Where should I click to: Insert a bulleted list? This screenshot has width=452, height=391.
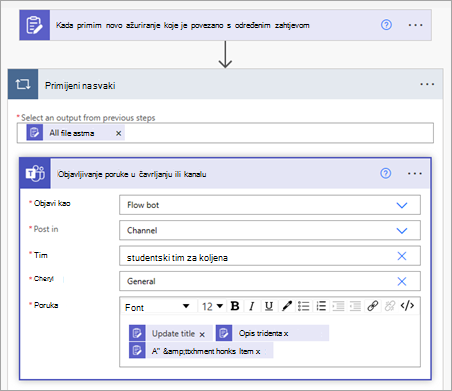(x=304, y=306)
